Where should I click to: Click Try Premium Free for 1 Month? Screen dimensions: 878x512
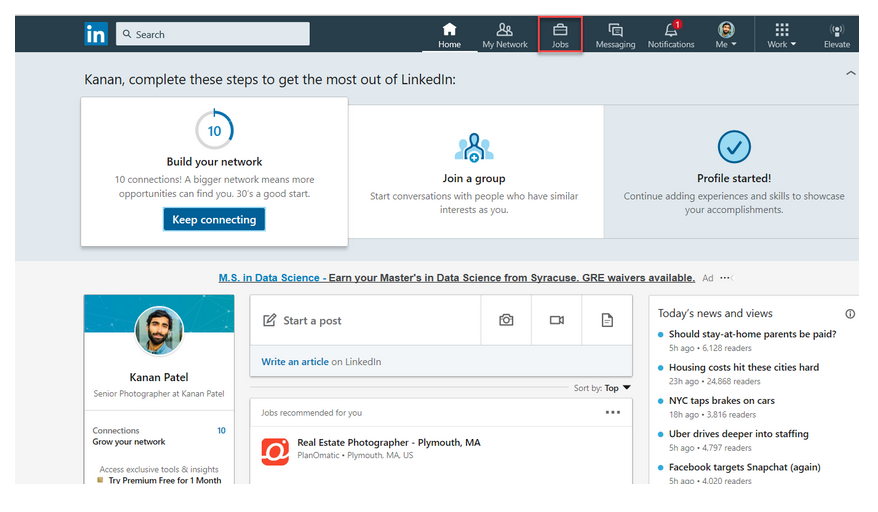tap(165, 480)
